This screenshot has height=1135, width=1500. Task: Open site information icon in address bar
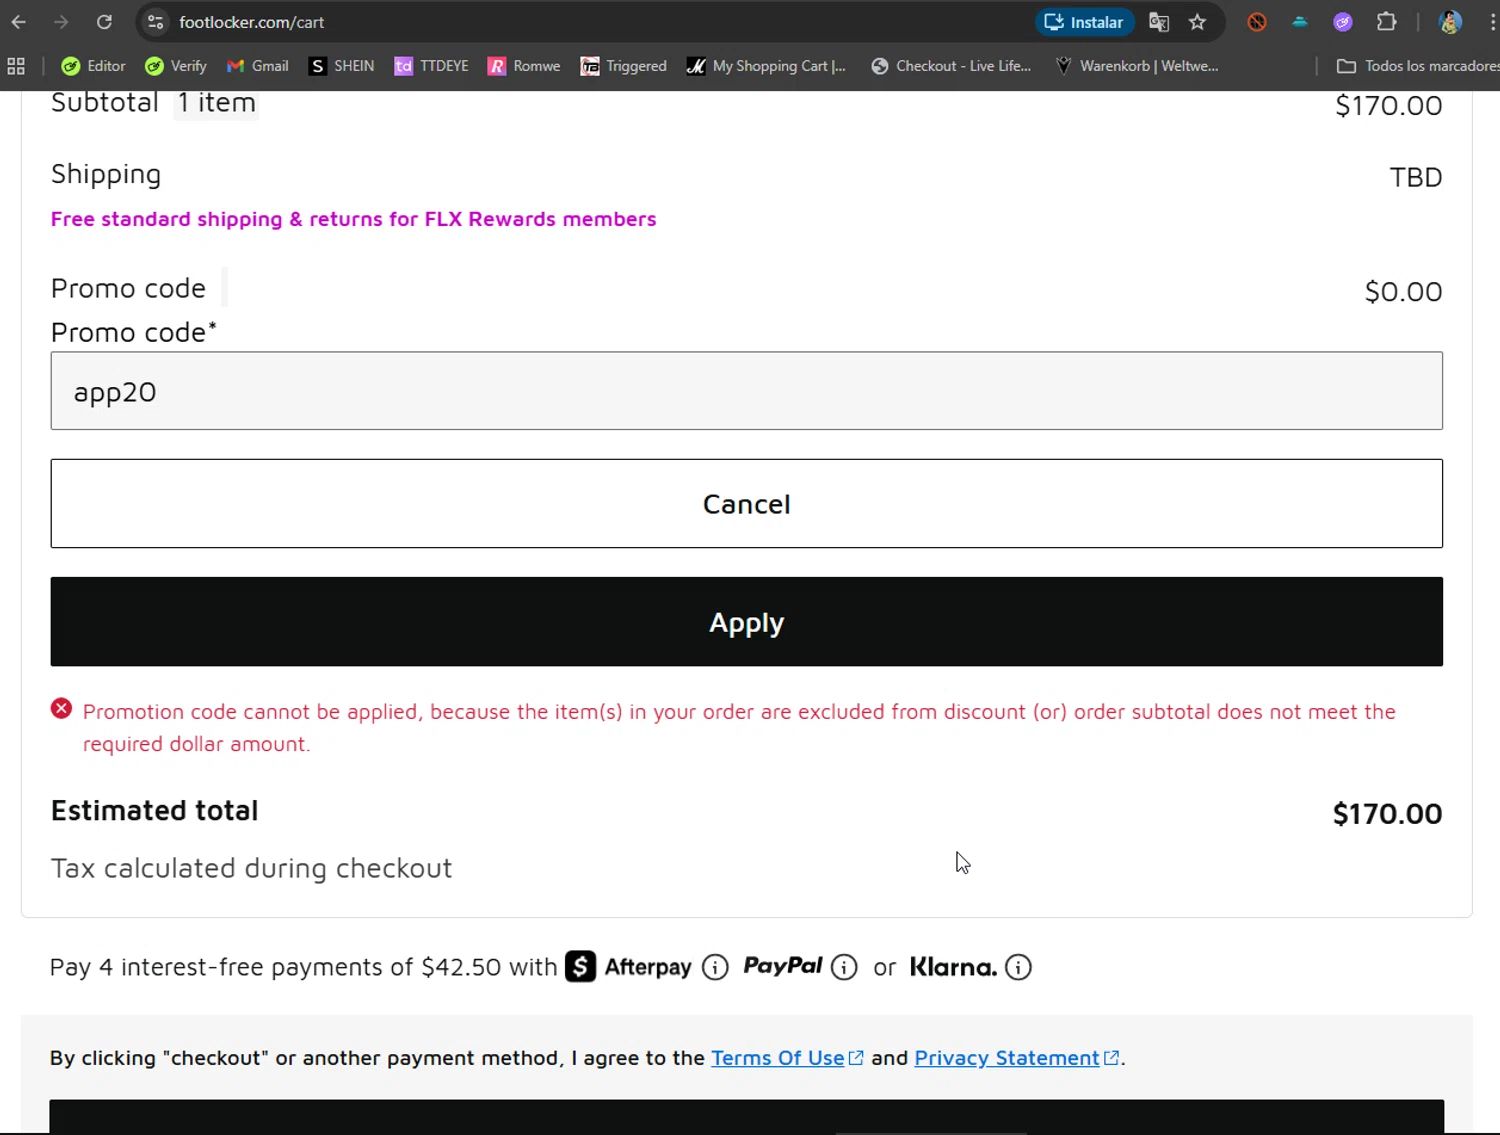pyautogui.click(x=155, y=22)
